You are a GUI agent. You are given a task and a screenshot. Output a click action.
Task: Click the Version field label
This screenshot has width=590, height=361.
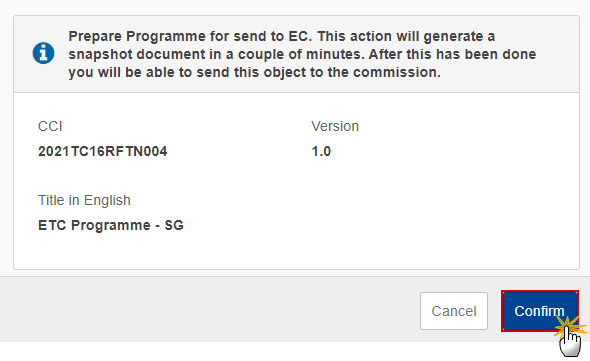point(335,126)
